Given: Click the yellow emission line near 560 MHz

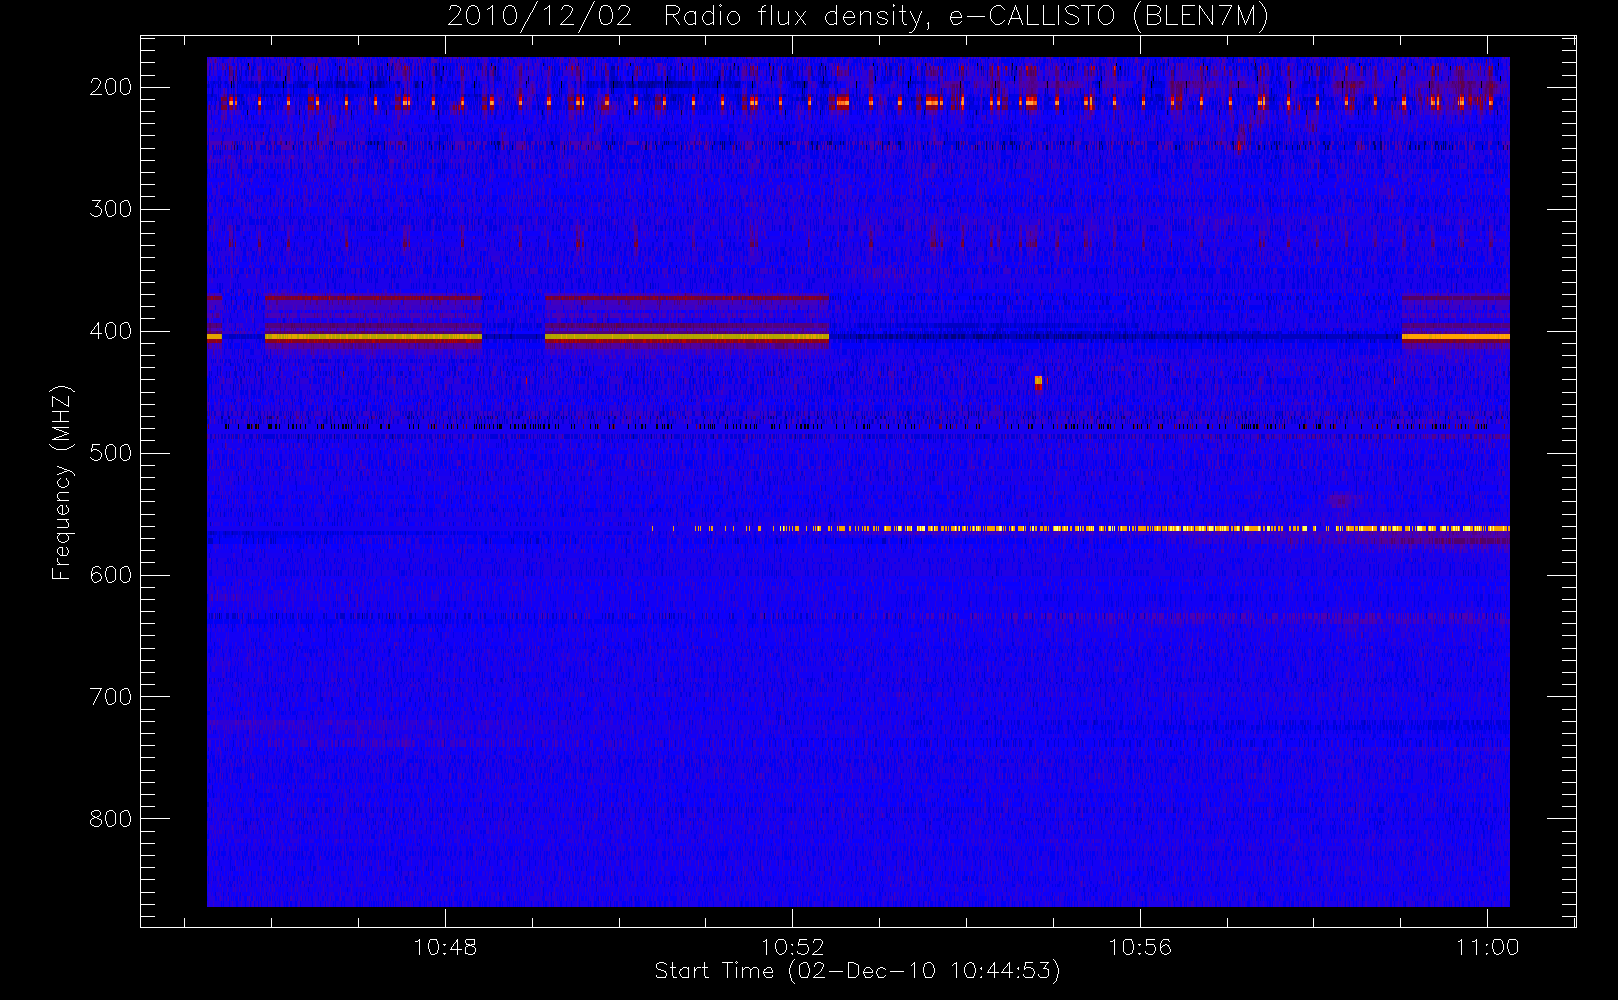Looking at the screenshot, I should click(1080, 528).
